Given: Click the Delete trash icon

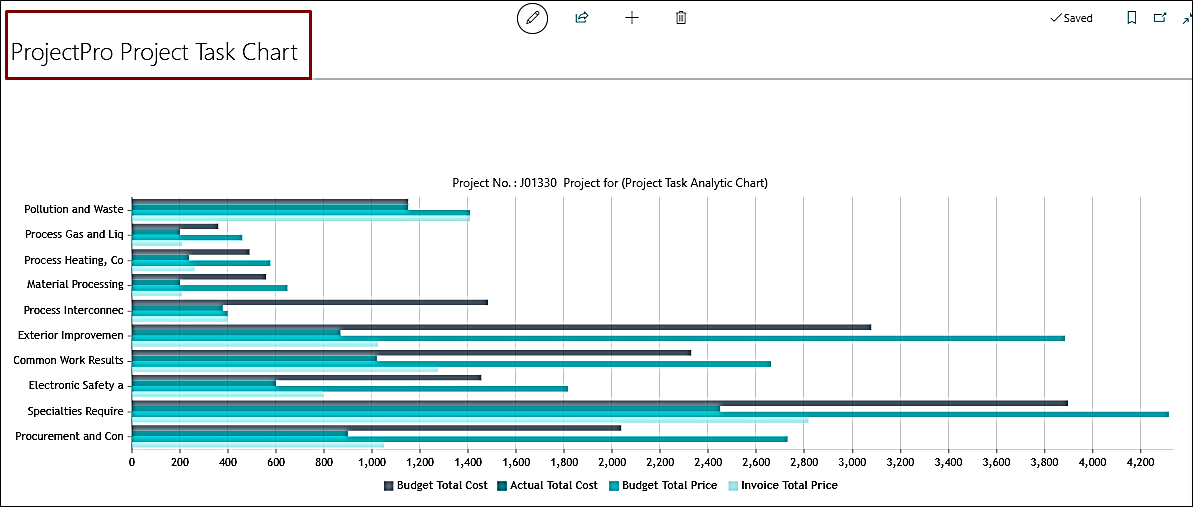Looking at the screenshot, I should pyautogui.click(x=682, y=18).
